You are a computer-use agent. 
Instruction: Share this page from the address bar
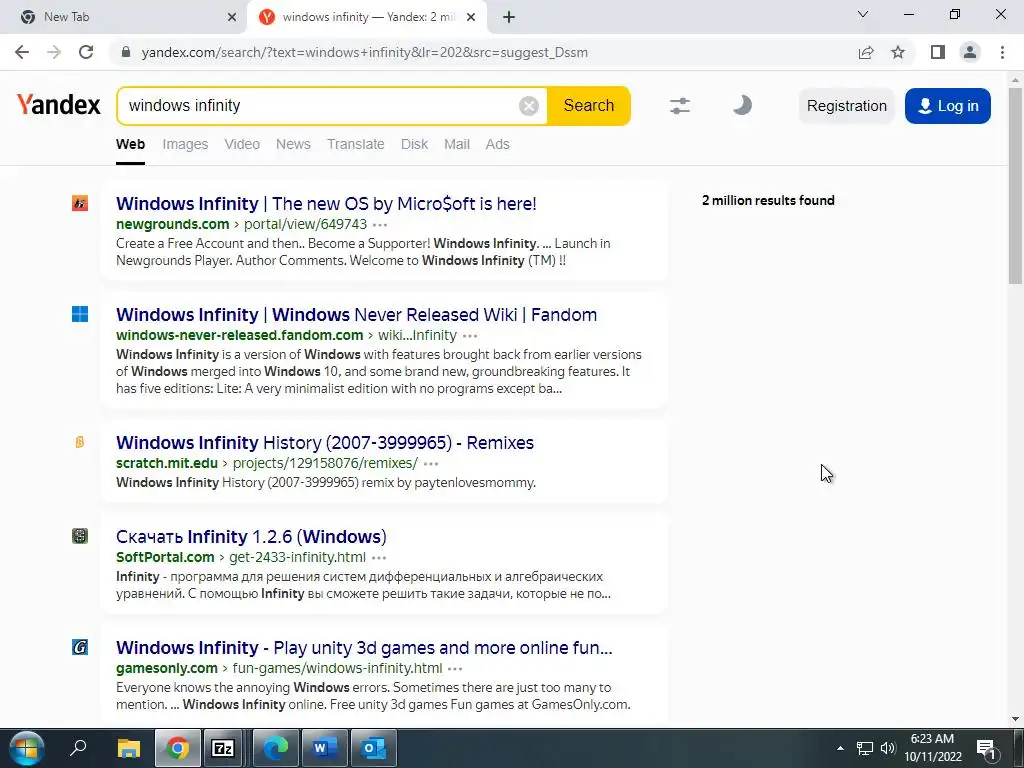click(x=866, y=52)
